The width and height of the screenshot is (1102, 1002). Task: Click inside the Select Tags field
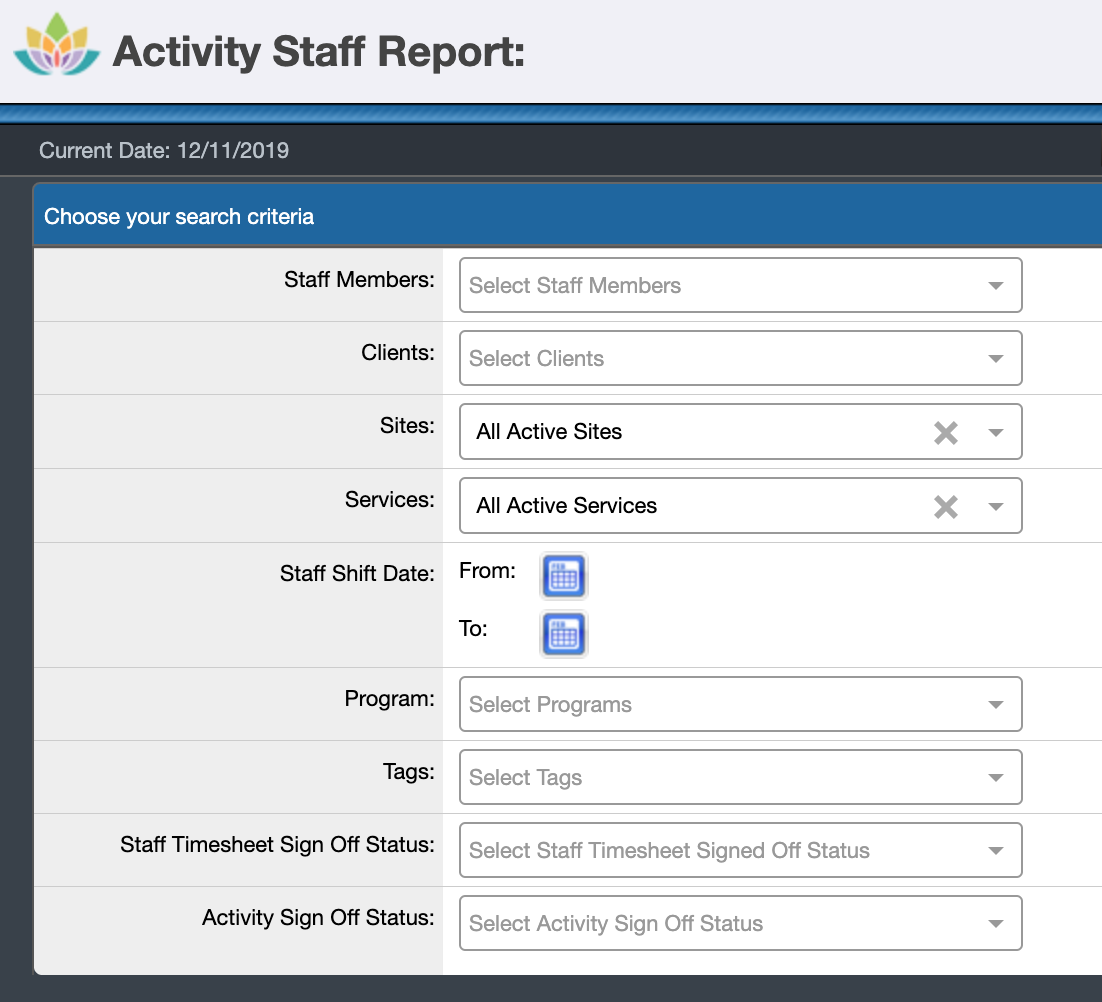[x=700, y=777]
